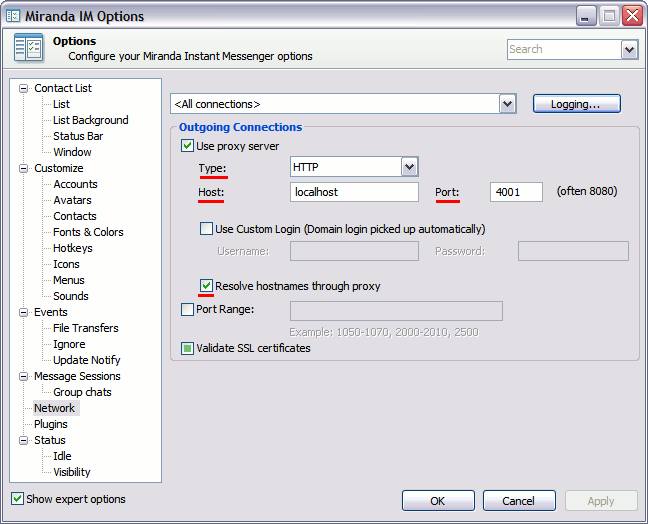Select the Network tree item
Image resolution: width=648 pixels, height=524 pixels.
coord(54,408)
